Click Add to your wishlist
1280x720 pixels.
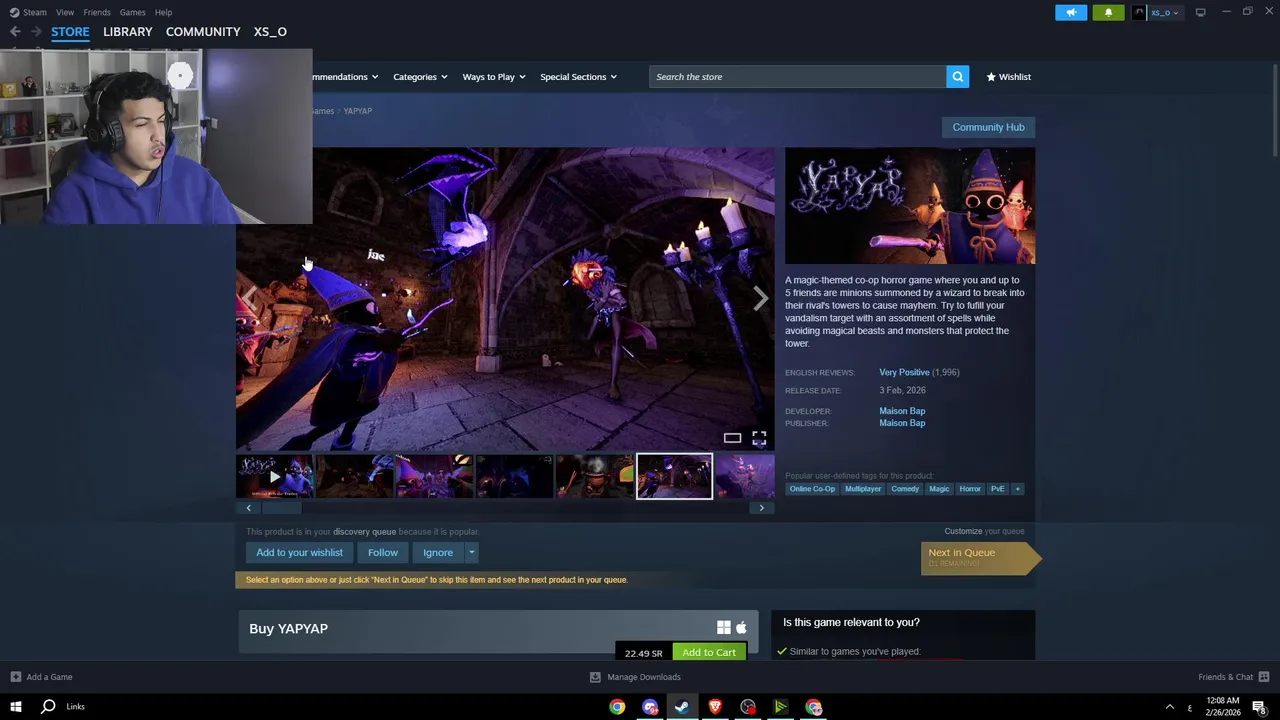coord(299,552)
